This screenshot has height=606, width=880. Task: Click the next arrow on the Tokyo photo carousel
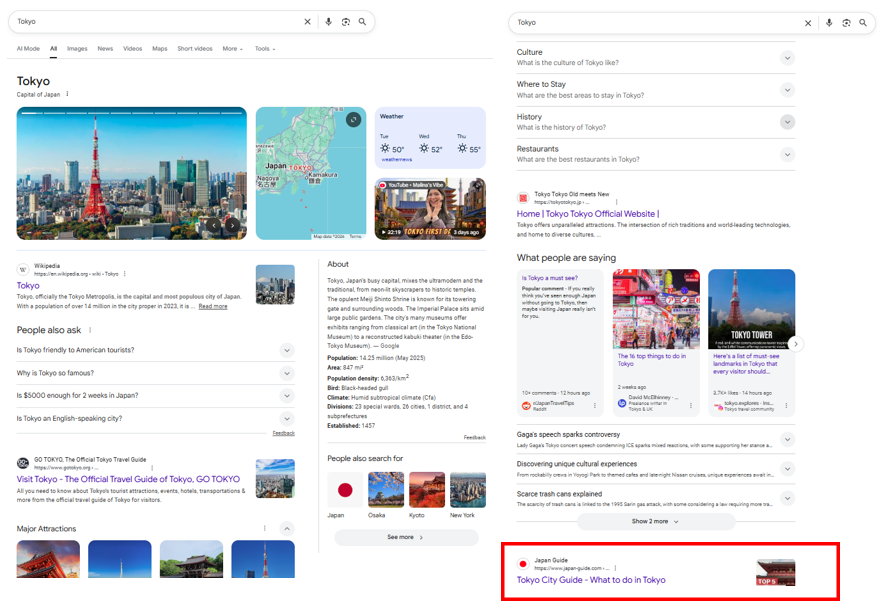pyautogui.click(x=232, y=226)
